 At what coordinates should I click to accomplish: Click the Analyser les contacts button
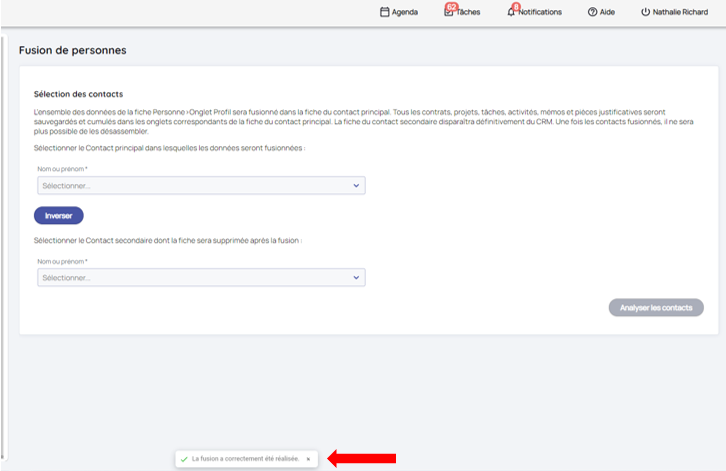point(655,308)
